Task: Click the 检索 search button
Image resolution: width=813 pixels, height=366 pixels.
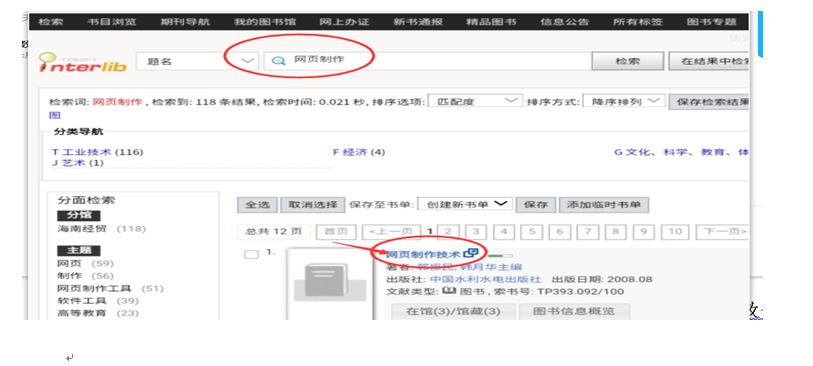Action: click(628, 61)
